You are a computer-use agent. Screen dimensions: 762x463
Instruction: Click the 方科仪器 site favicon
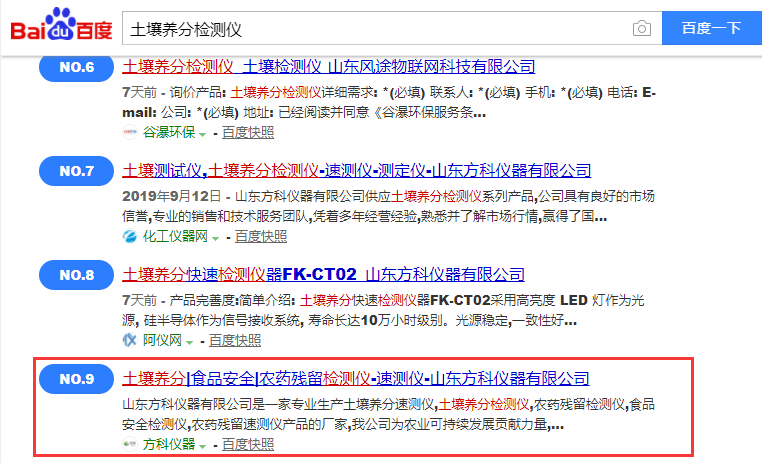pos(130,444)
